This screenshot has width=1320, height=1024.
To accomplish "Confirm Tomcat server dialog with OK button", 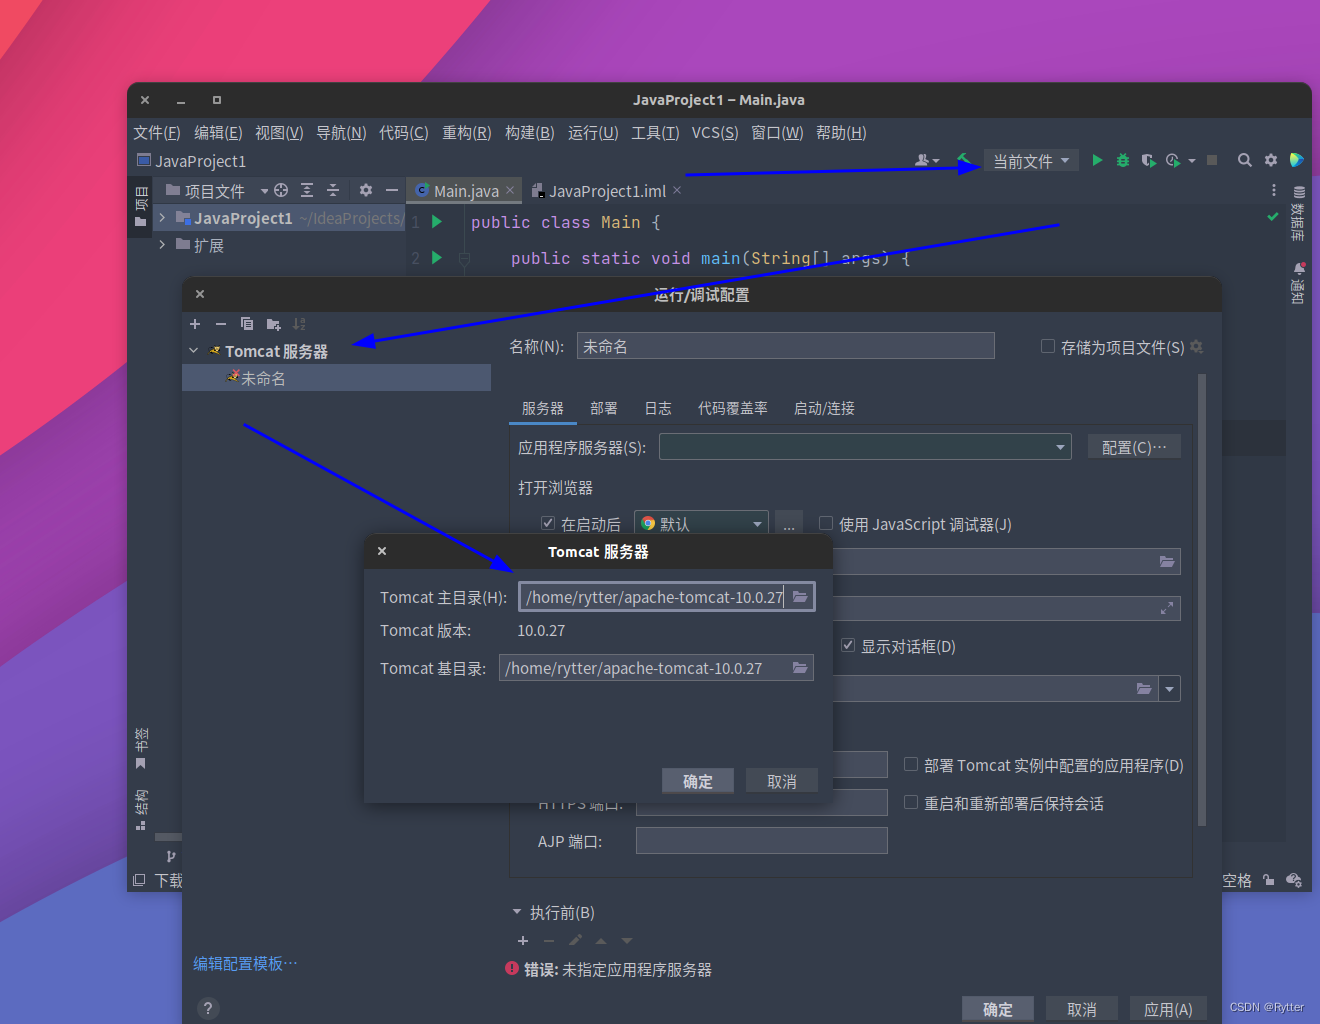I will [x=698, y=781].
